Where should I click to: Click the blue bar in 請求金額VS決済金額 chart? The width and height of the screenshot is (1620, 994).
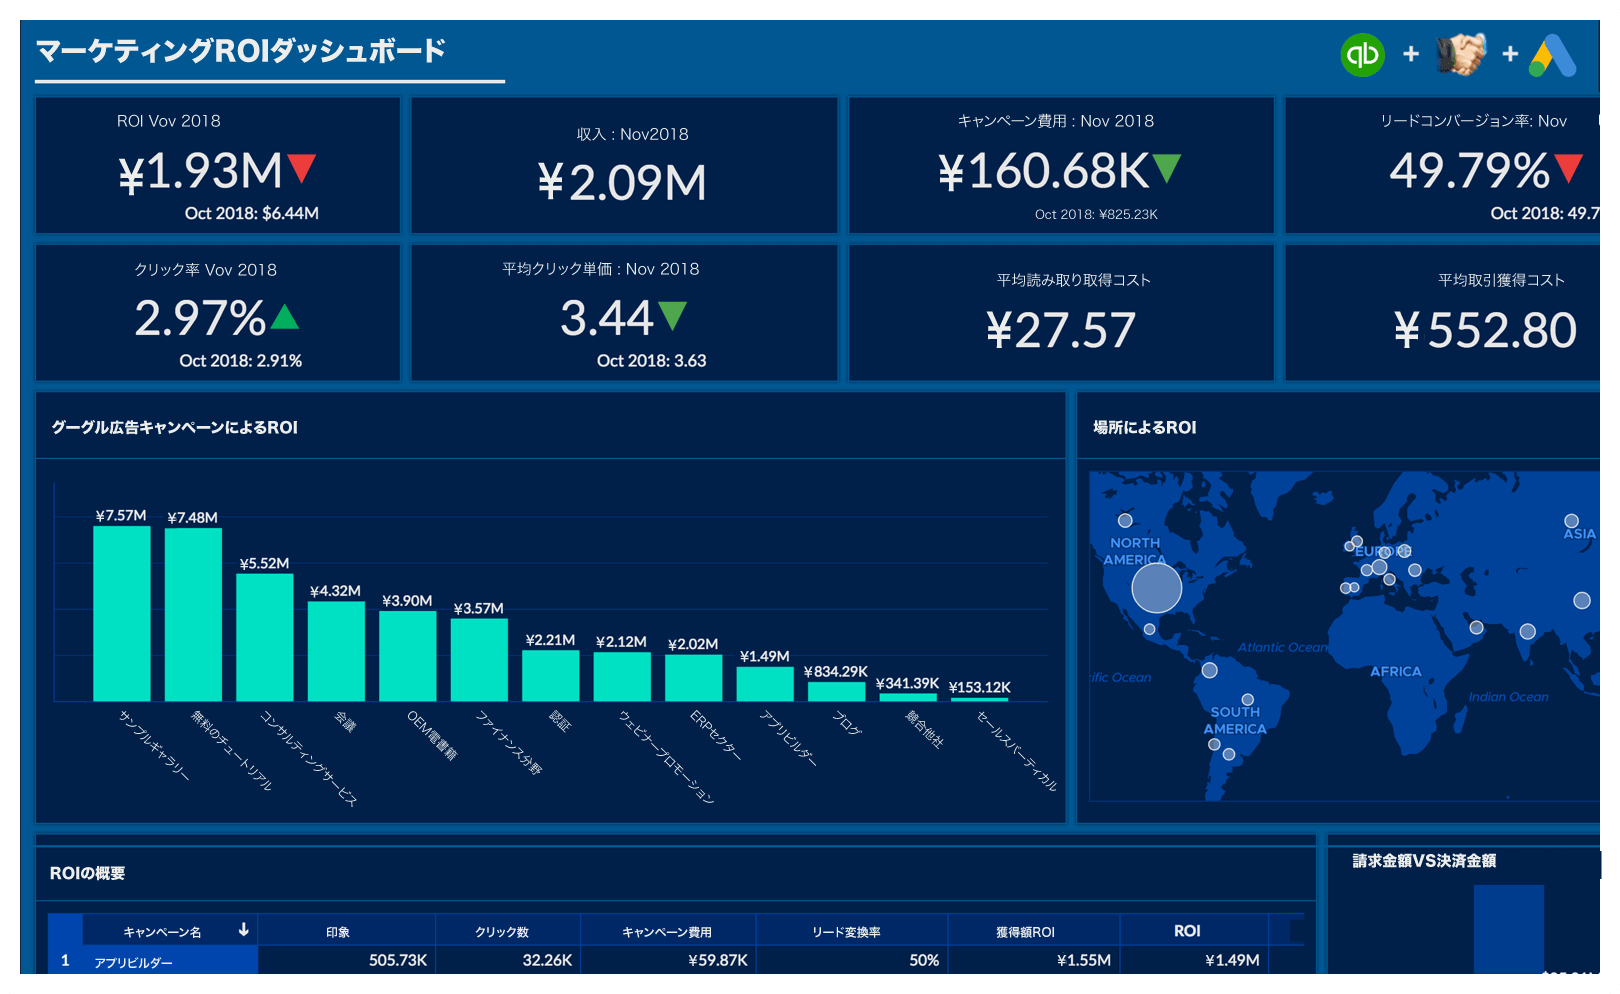pyautogui.click(x=1509, y=929)
